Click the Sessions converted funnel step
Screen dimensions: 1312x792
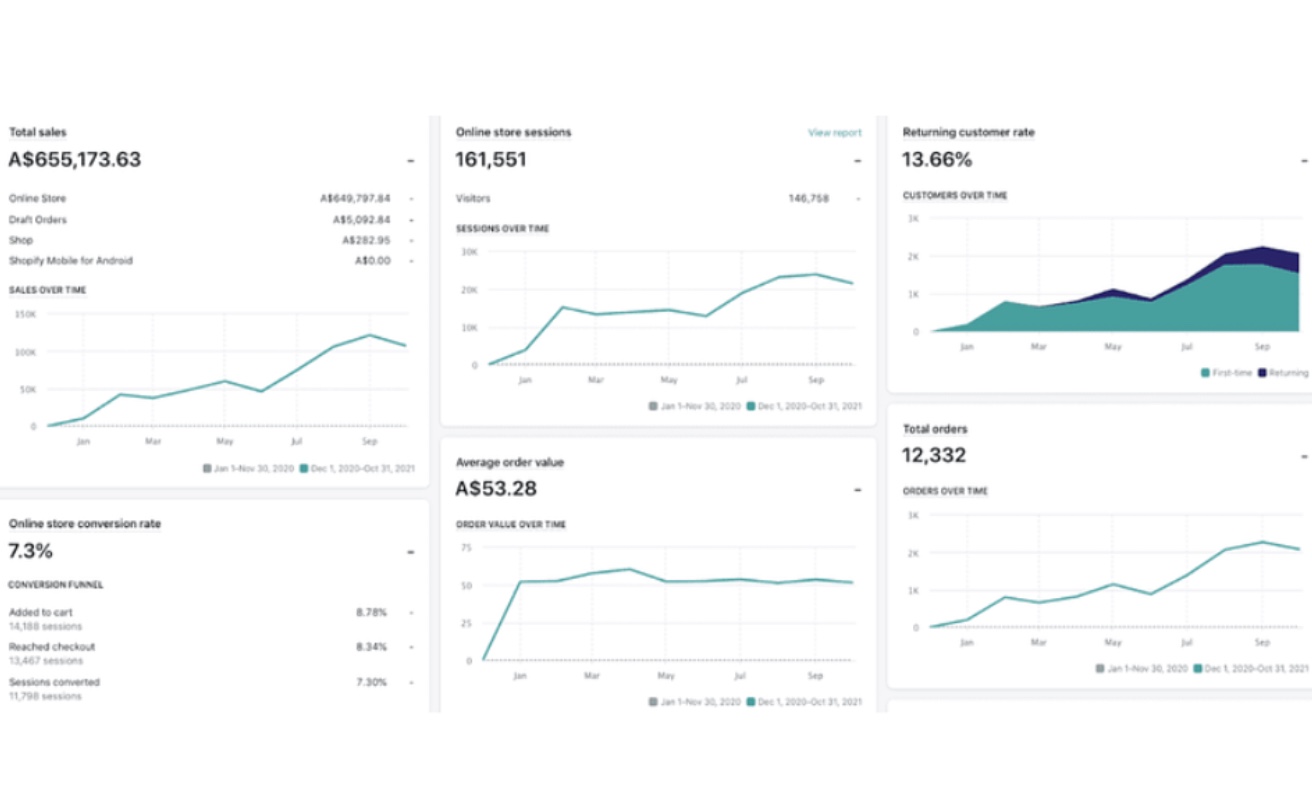pos(55,682)
